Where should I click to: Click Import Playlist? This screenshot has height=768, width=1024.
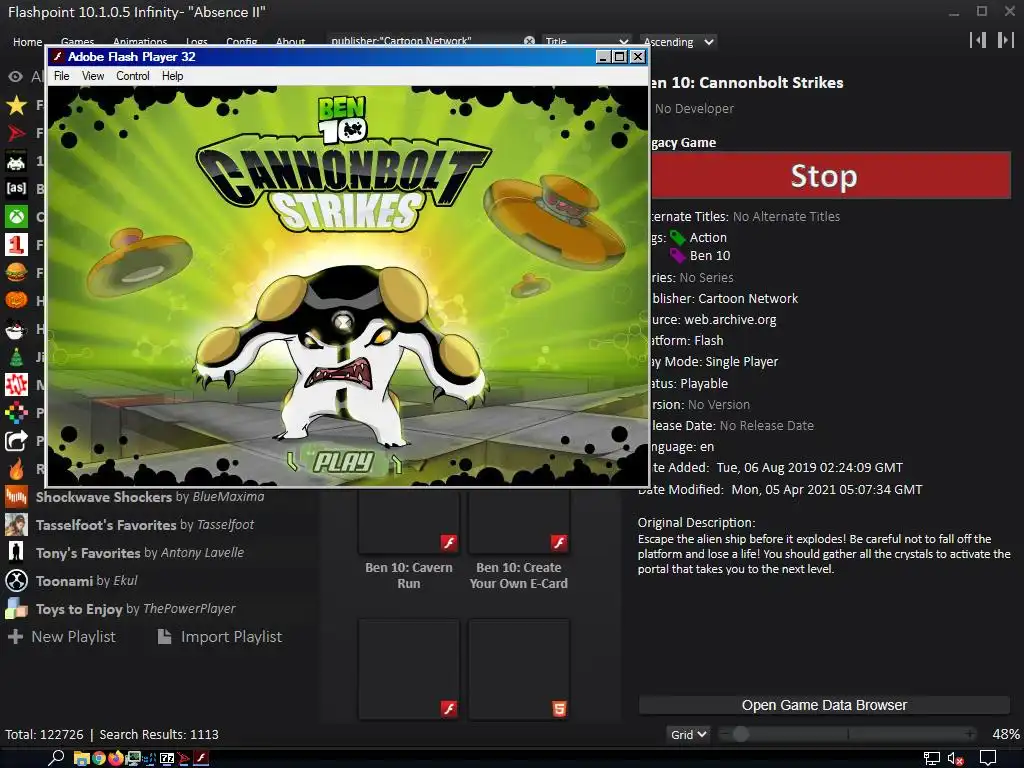point(220,637)
